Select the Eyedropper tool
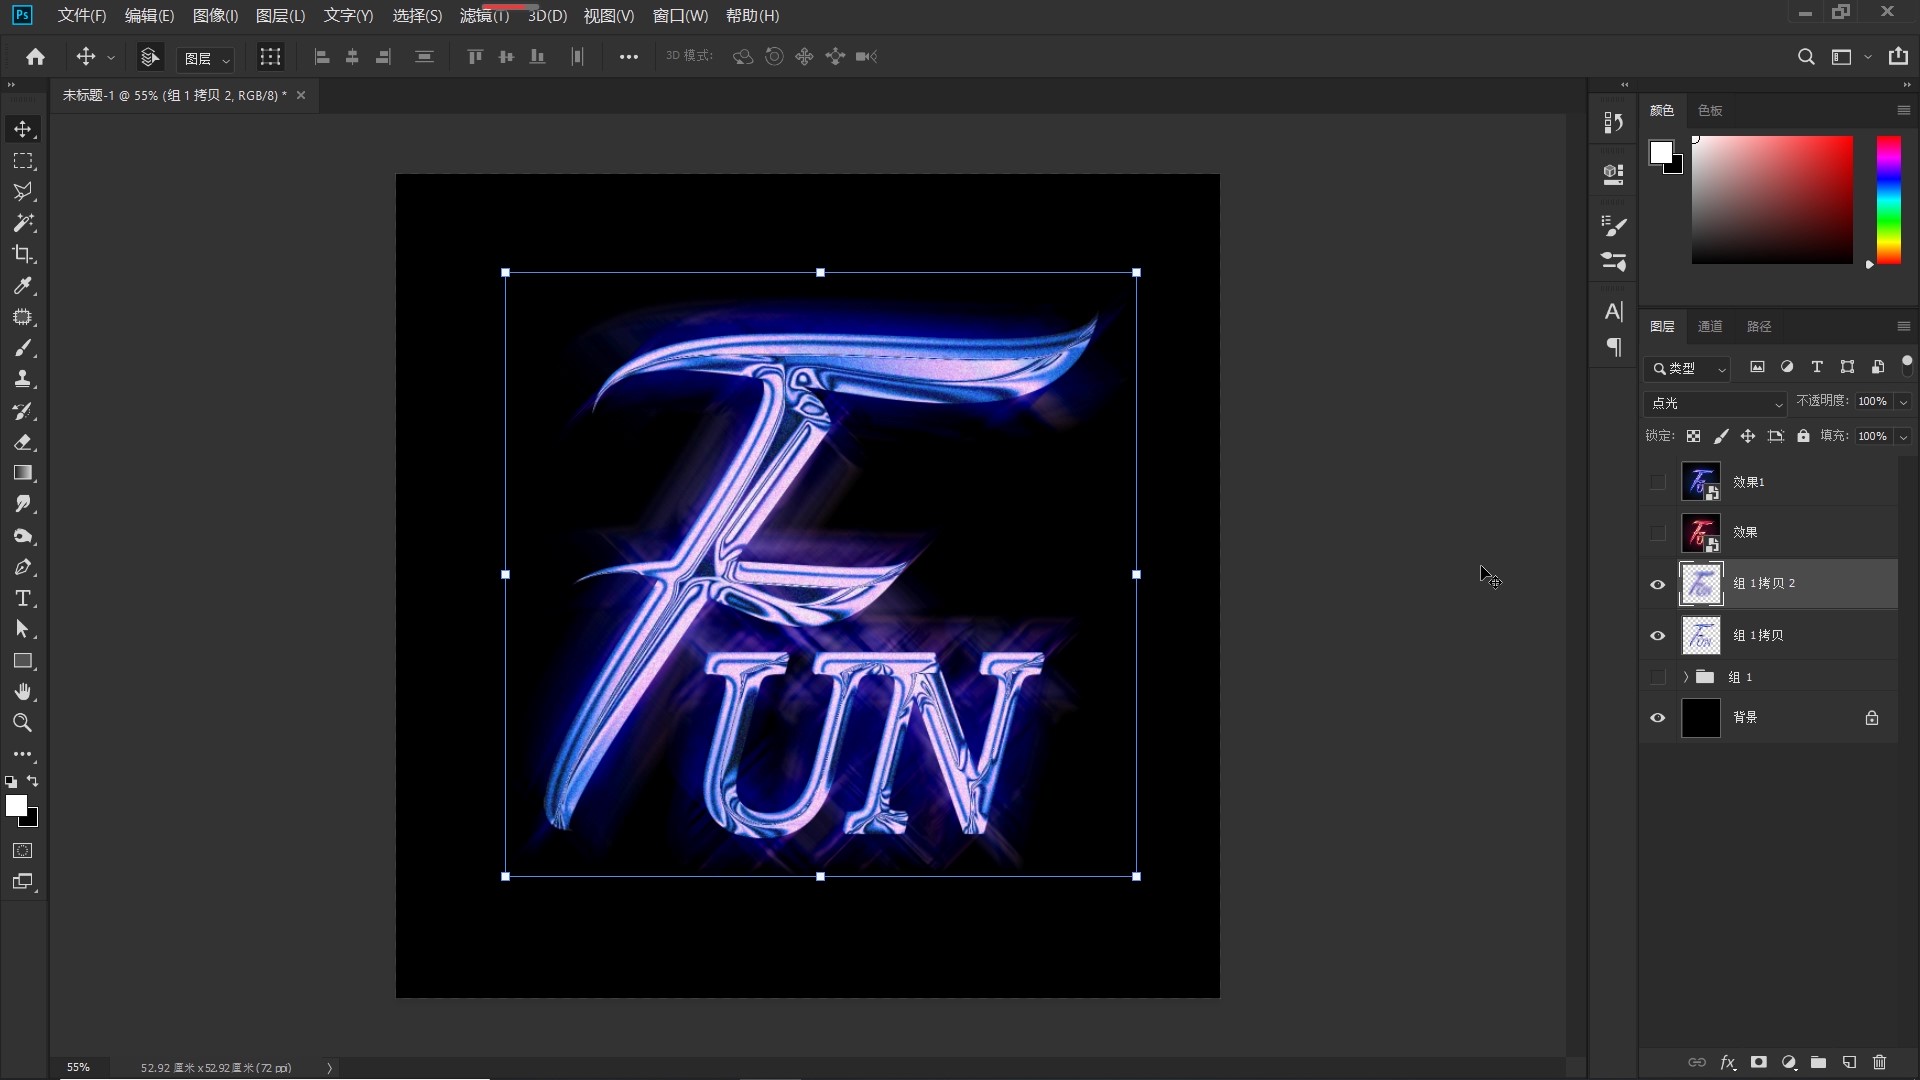Image resolution: width=1920 pixels, height=1080 pixels. (x=23, y=286)
